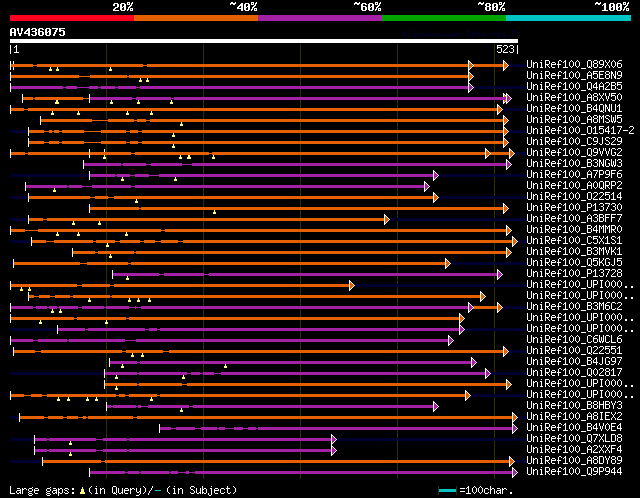Click the yellow gap marker under UniRef100_P13730
The height and width of the screenshot is (498, 640).
[214, 212]
